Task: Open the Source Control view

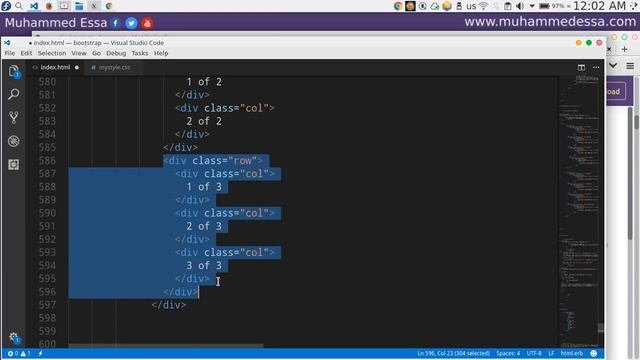Action: coord(13,118)
